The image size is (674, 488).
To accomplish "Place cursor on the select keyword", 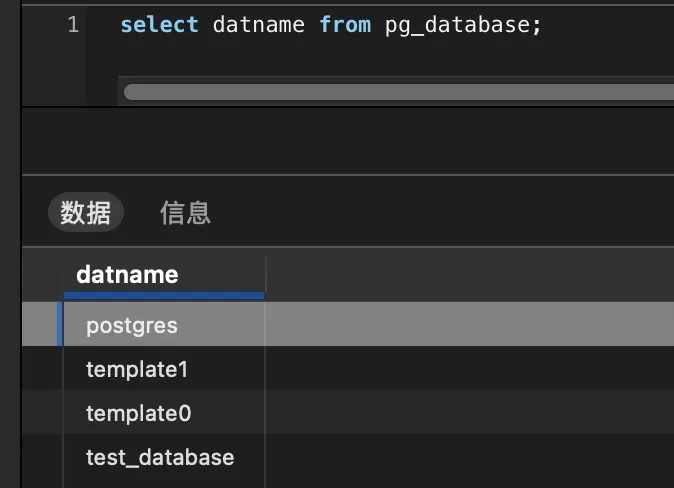I will (159, 25).
